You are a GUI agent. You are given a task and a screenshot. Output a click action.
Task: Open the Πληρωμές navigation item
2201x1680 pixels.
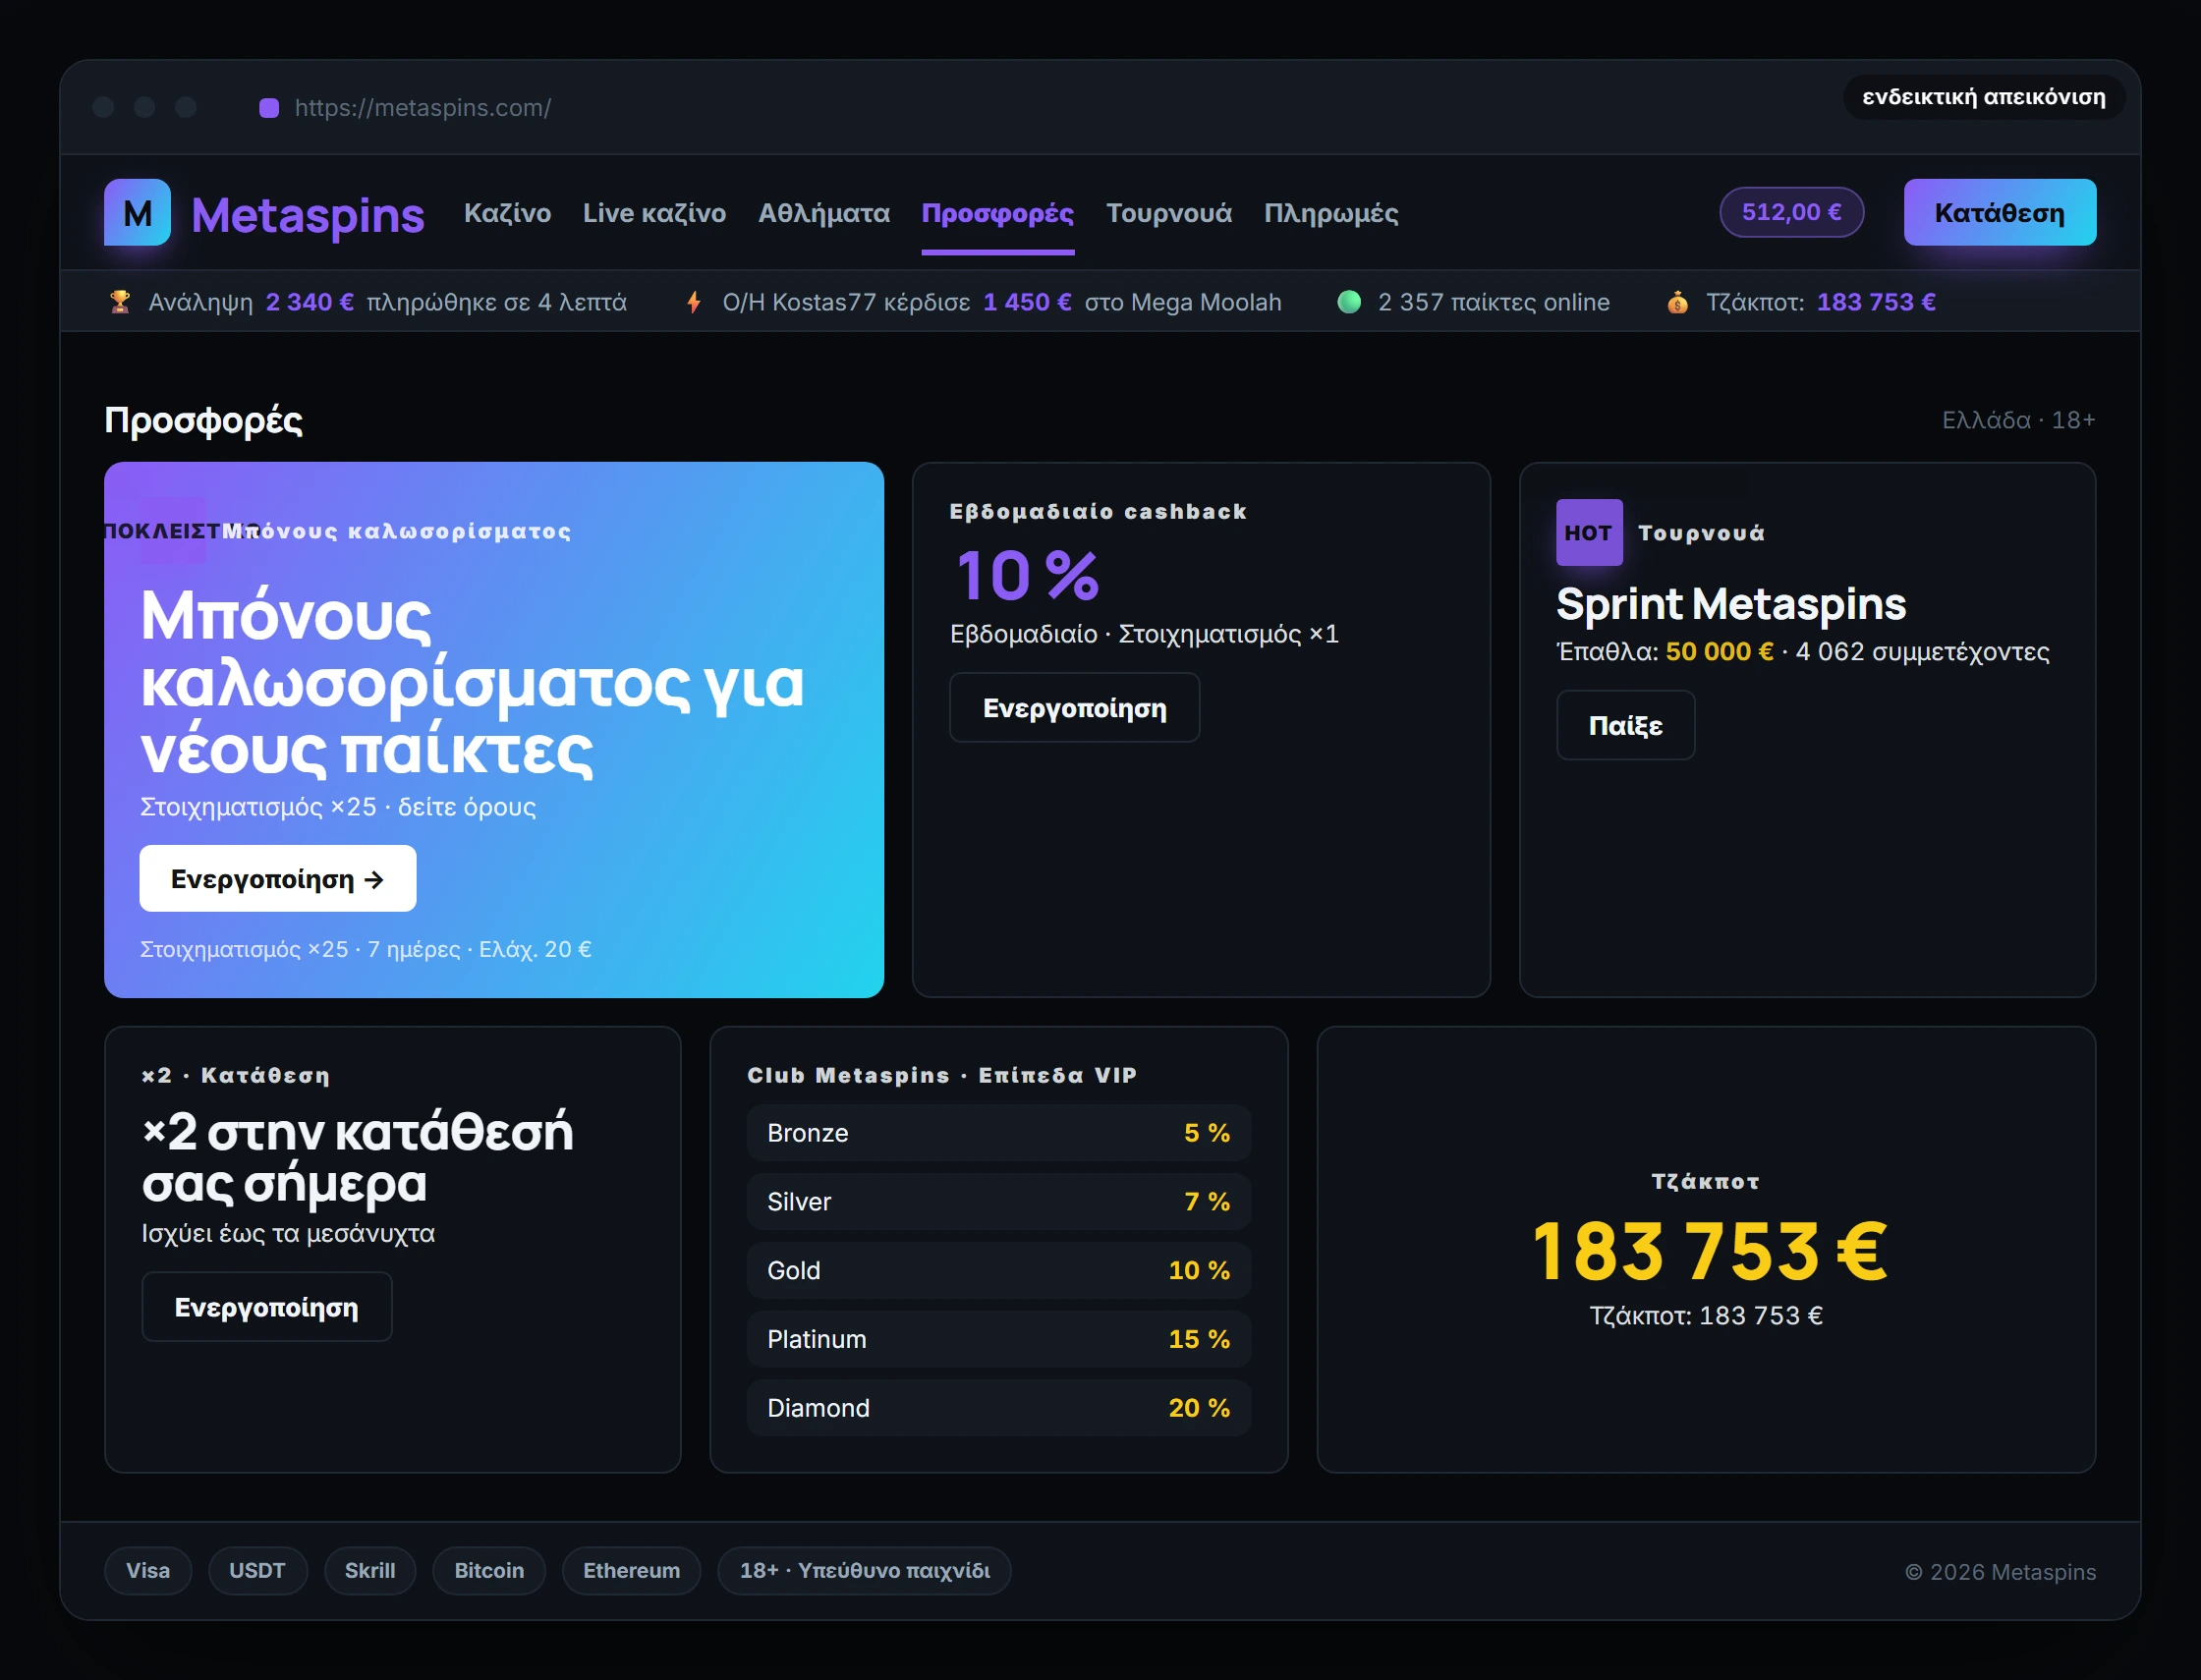pyautogui.click(x=1330, y=213)
